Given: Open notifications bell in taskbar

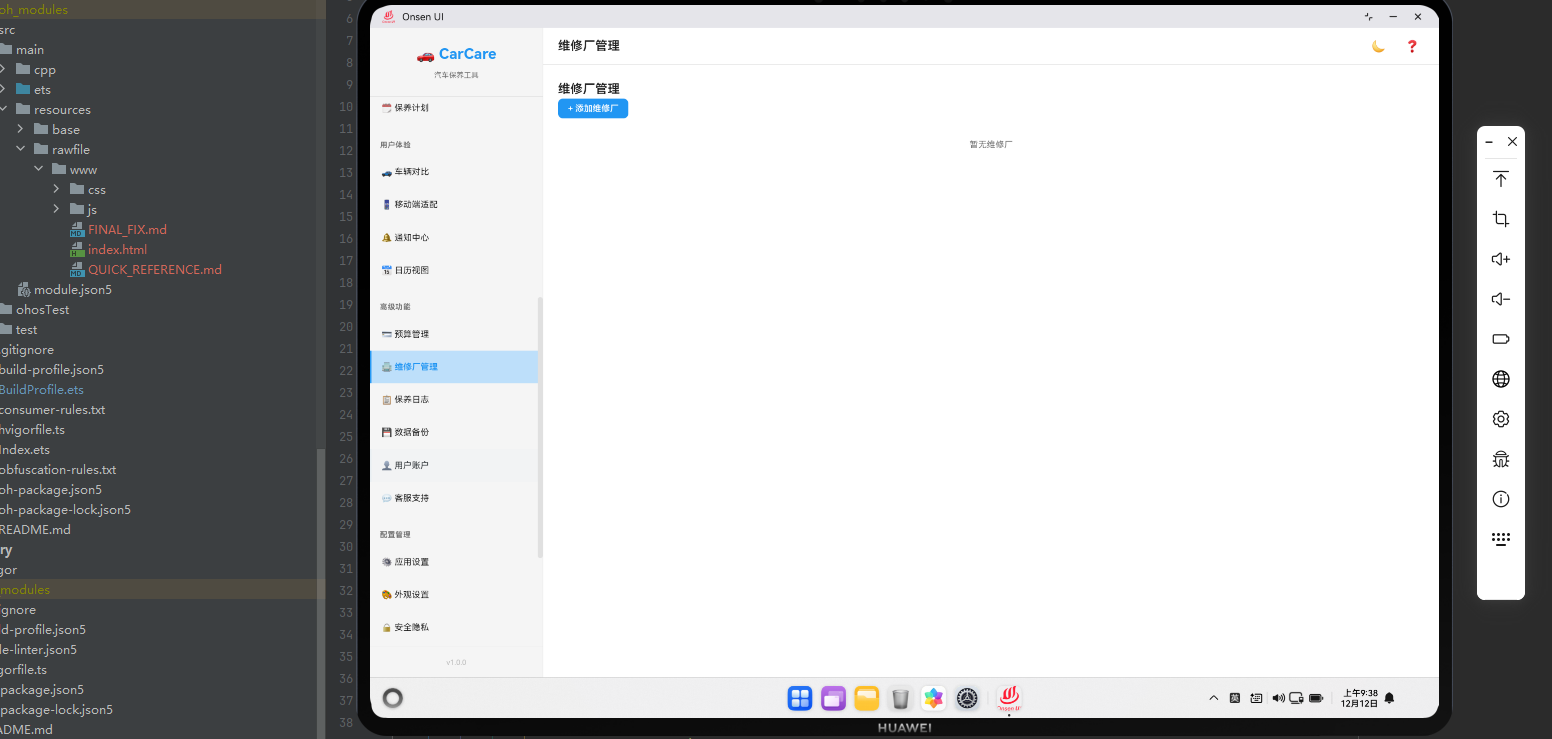Looking at the screenshot, I should coord(1389,698).
